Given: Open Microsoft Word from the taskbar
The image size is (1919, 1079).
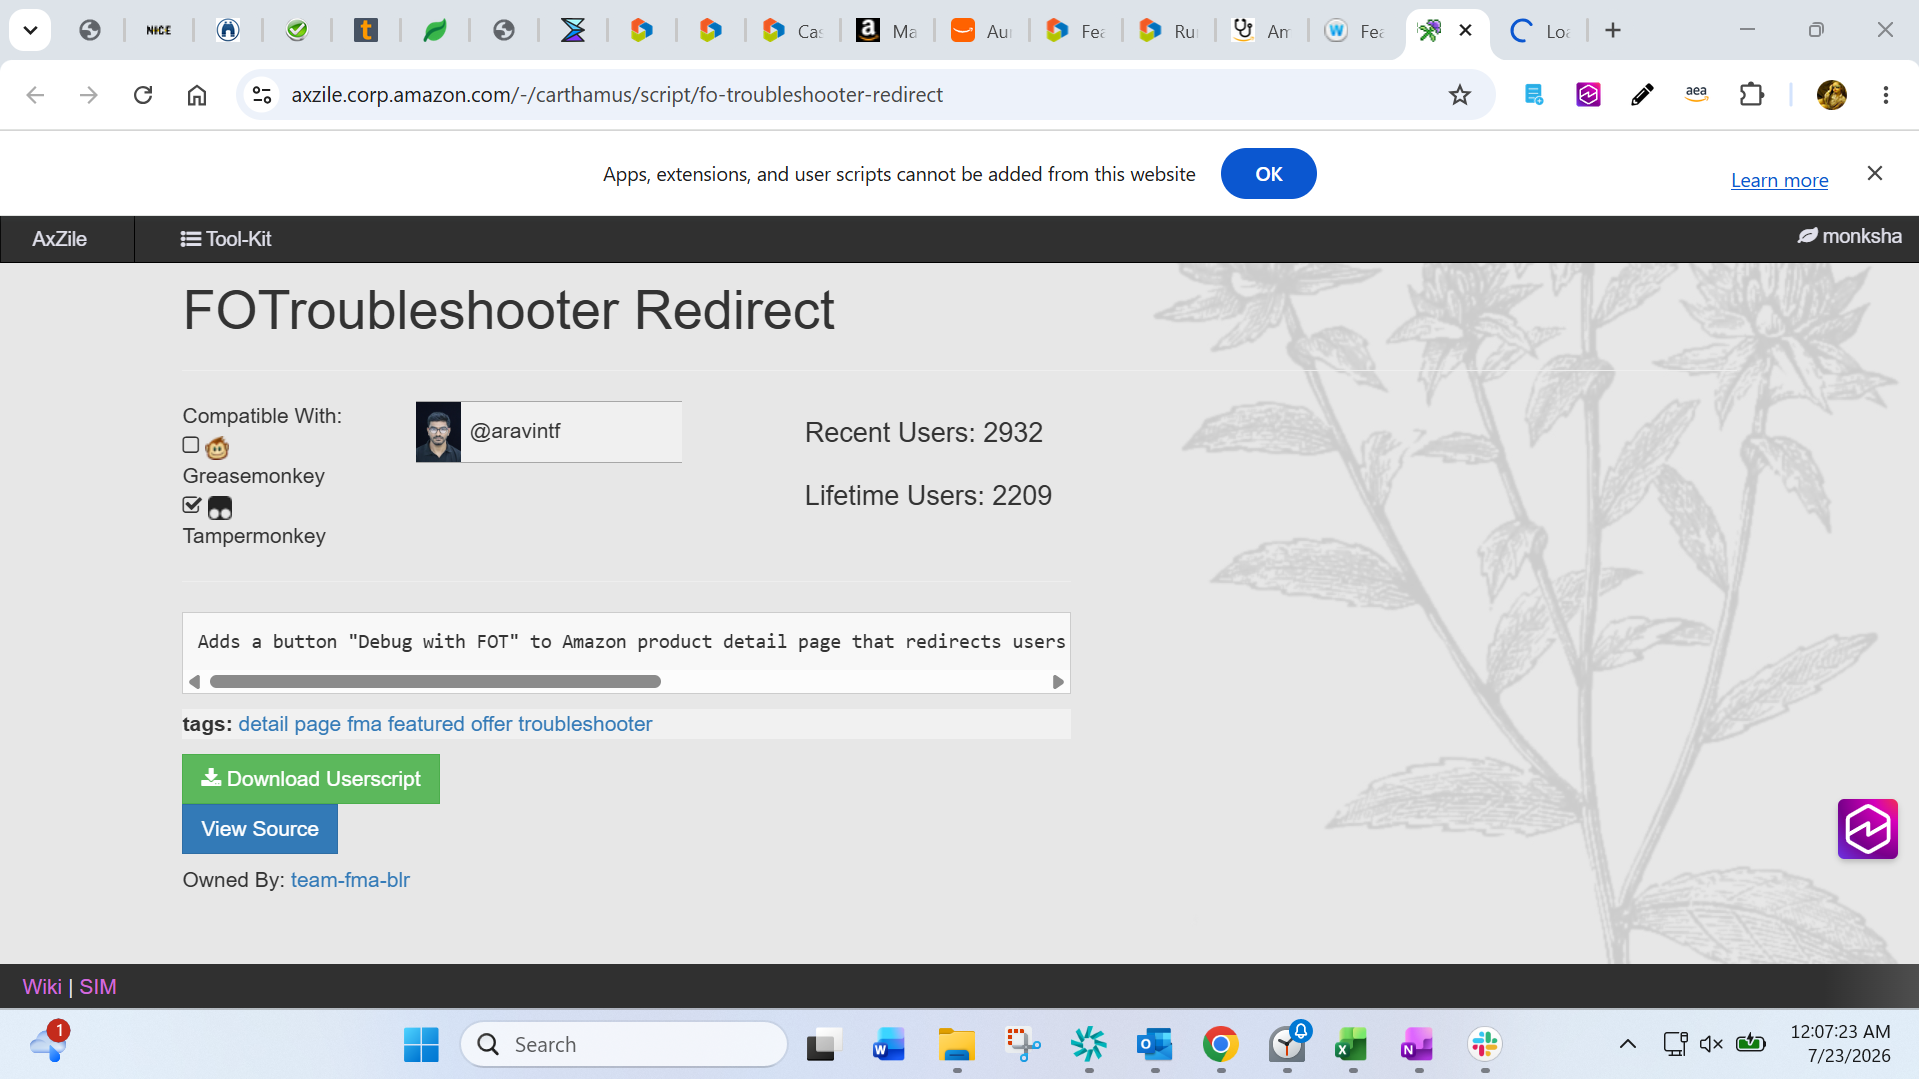Looking at the screenshot, I should [889, 1045].
